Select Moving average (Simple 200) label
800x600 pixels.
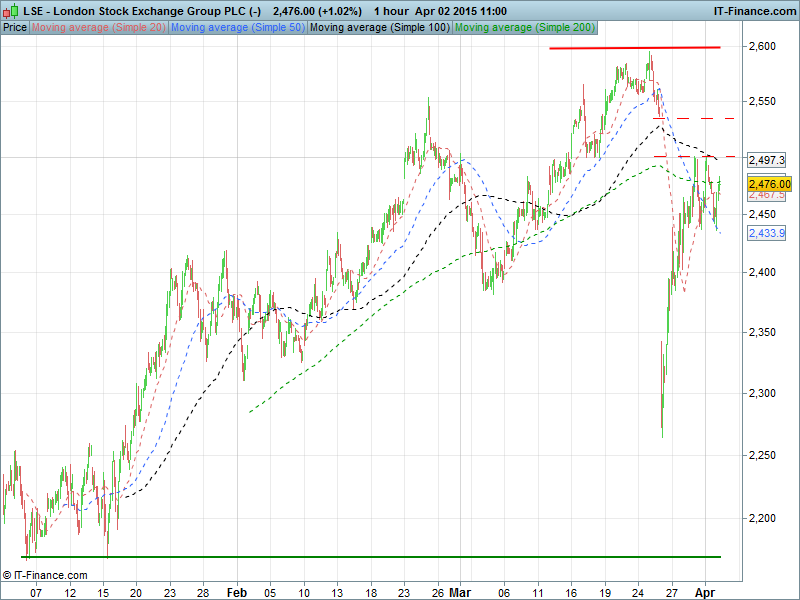pyautogui.click(x=525, y=27)
